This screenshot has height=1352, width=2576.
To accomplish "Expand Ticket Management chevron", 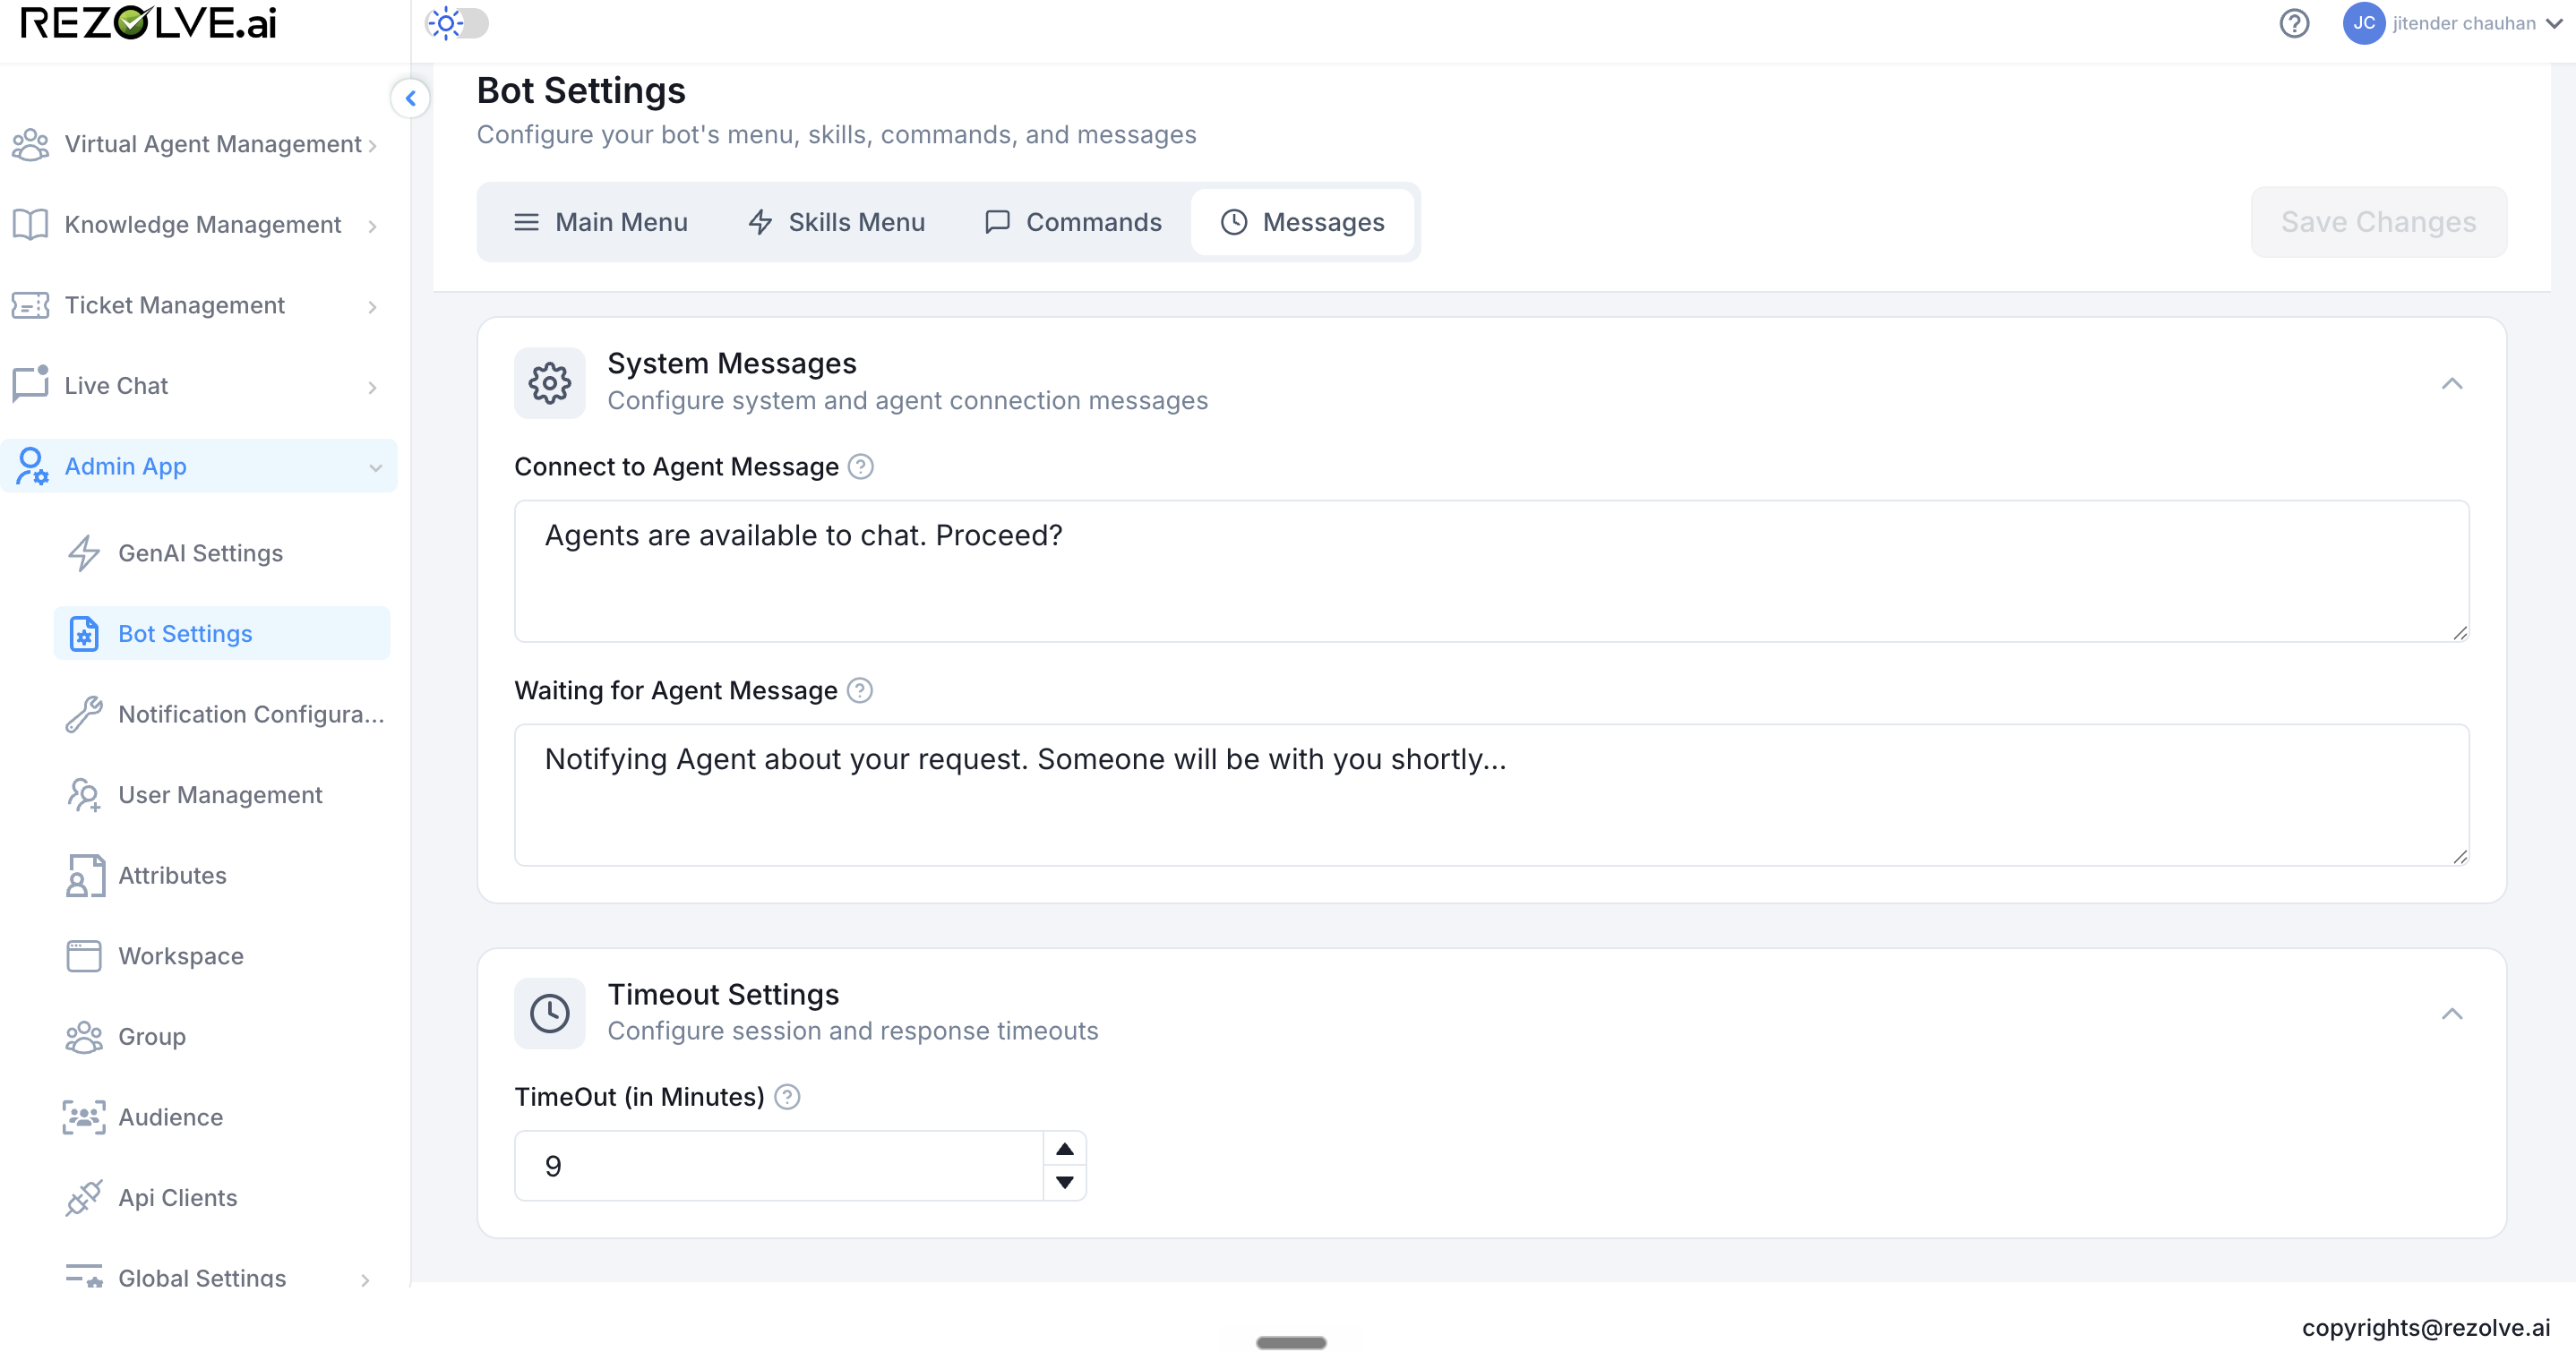I will (372, 307).
